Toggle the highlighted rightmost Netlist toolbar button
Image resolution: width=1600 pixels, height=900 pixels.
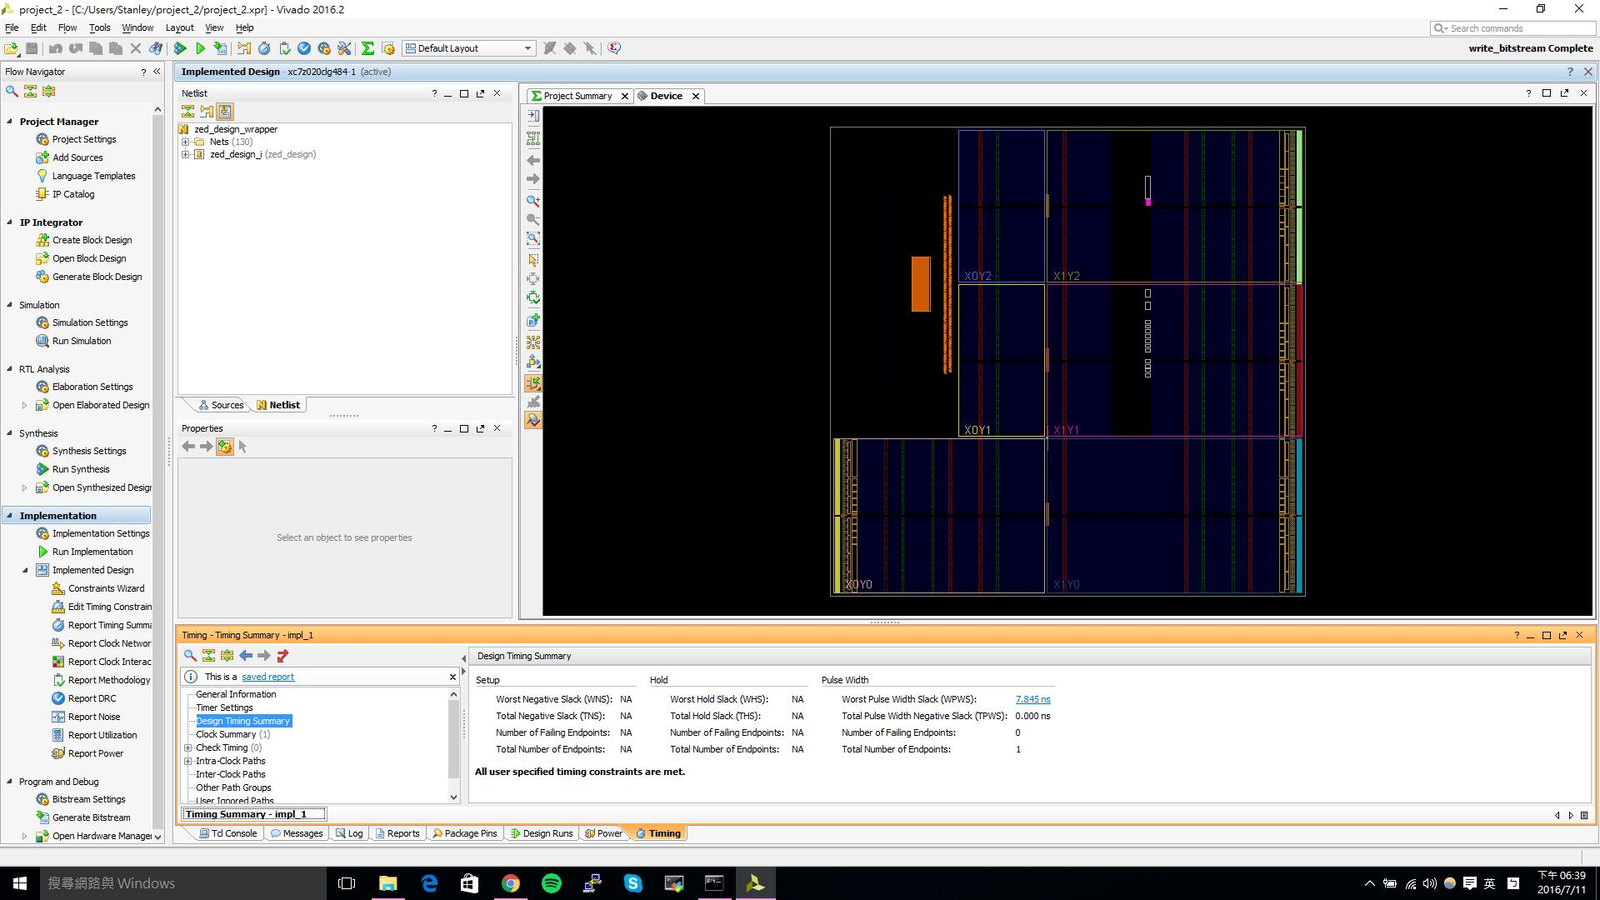click(225, 112)
